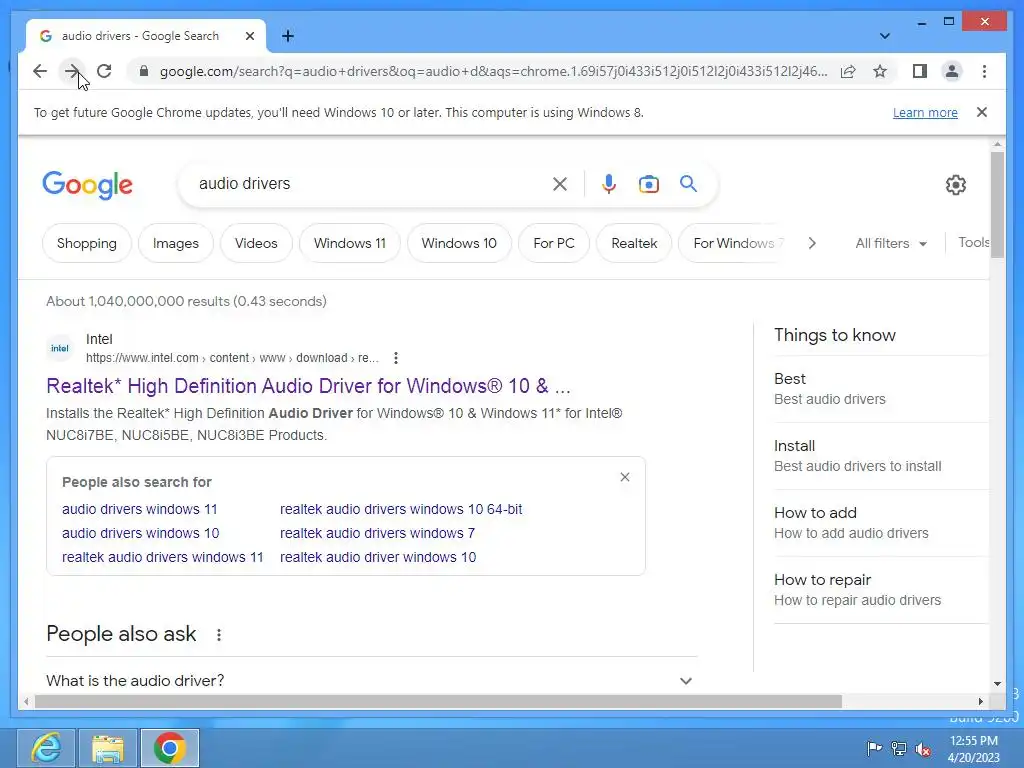
Task: Open Chrome profile avatar
Action: point(952,71)
